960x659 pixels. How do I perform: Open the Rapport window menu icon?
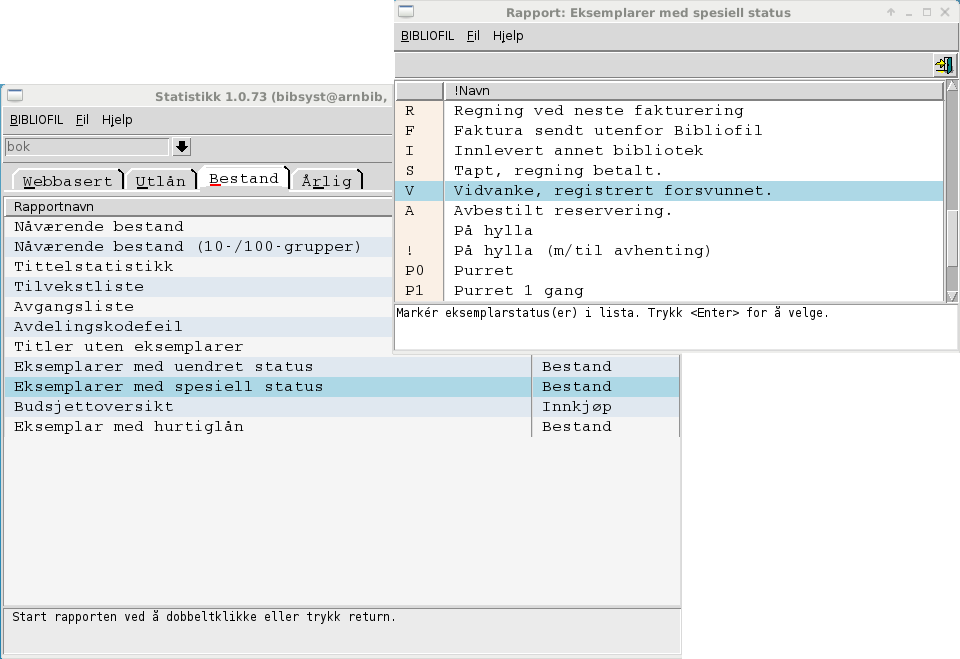click(x=406, y=12)
